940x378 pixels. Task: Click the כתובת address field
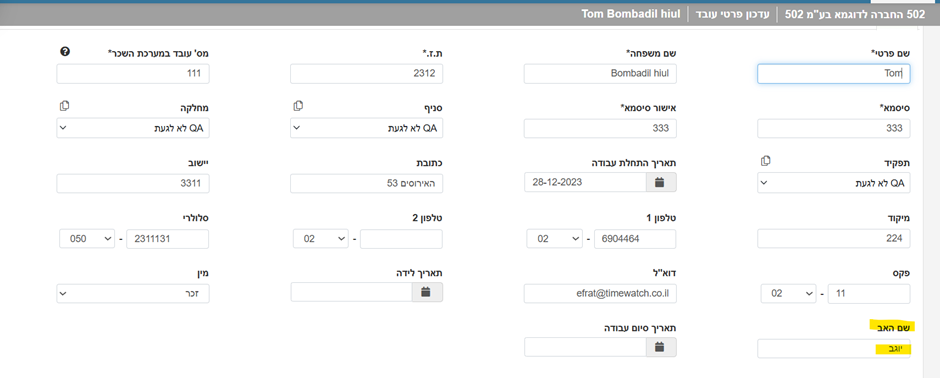click(366, 183)
